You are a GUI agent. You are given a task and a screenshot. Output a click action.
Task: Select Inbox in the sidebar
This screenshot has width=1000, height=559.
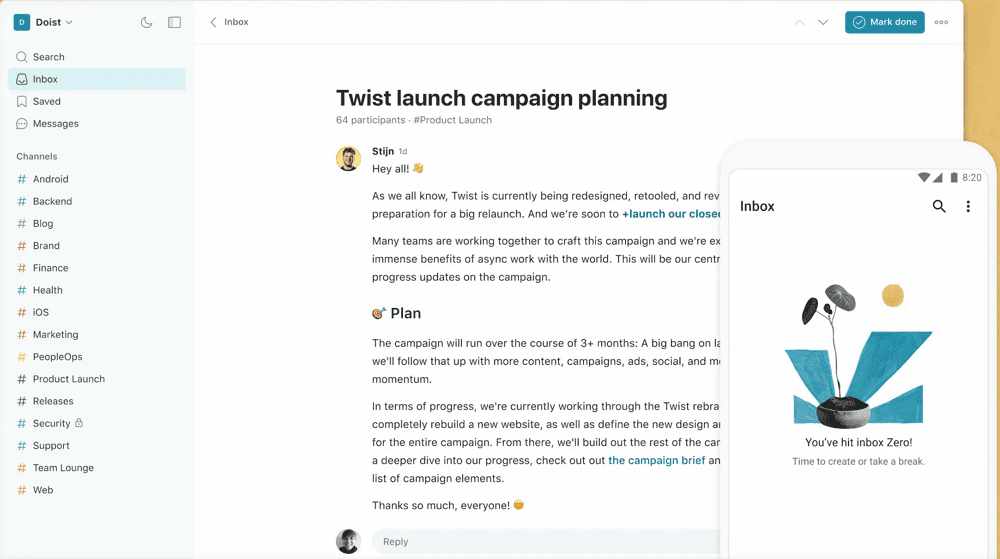pyautogui.click(x=97, y=79)
